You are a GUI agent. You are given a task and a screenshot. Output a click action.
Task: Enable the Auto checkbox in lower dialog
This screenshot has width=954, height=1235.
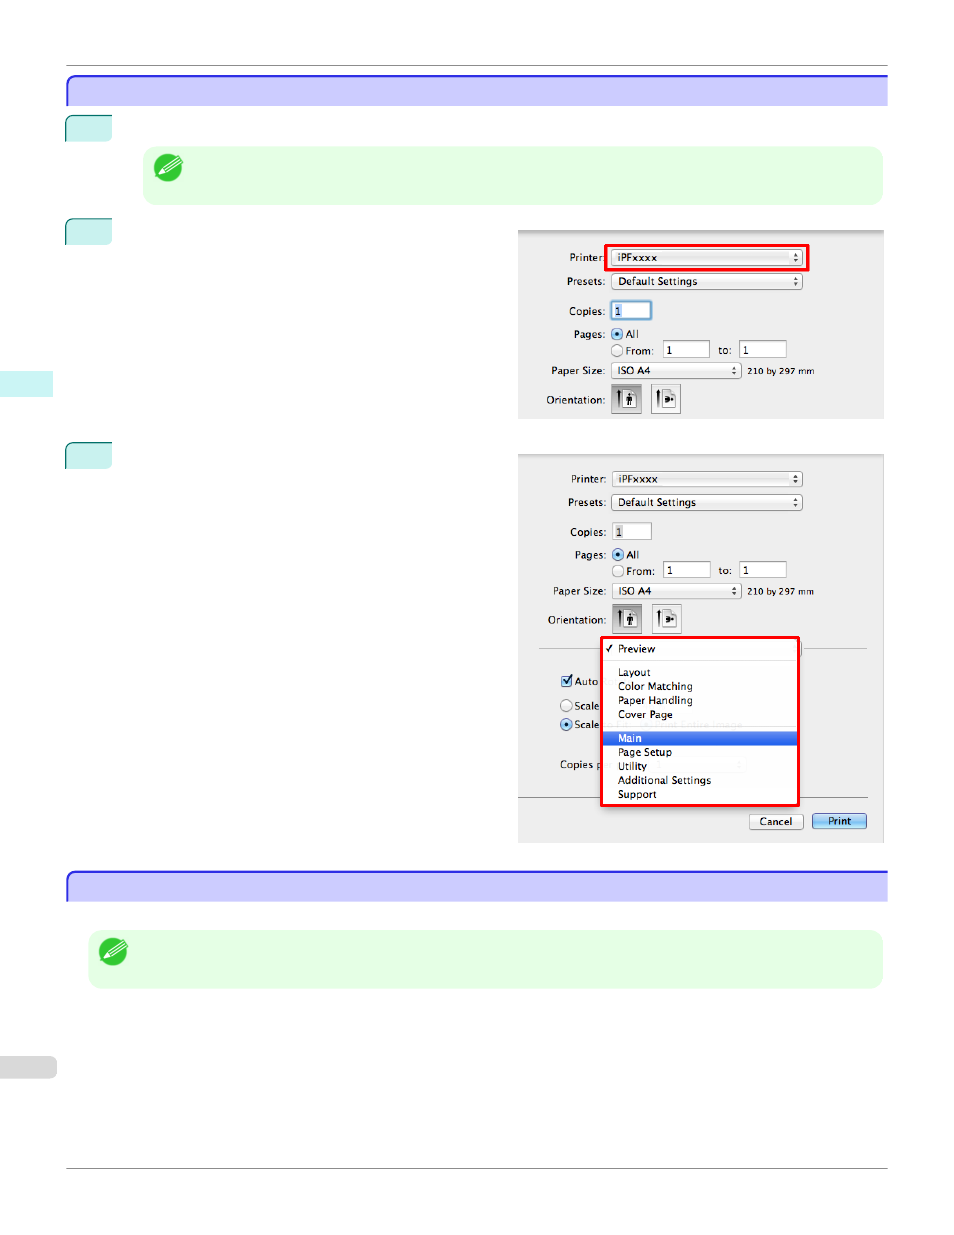pos(567,682)
